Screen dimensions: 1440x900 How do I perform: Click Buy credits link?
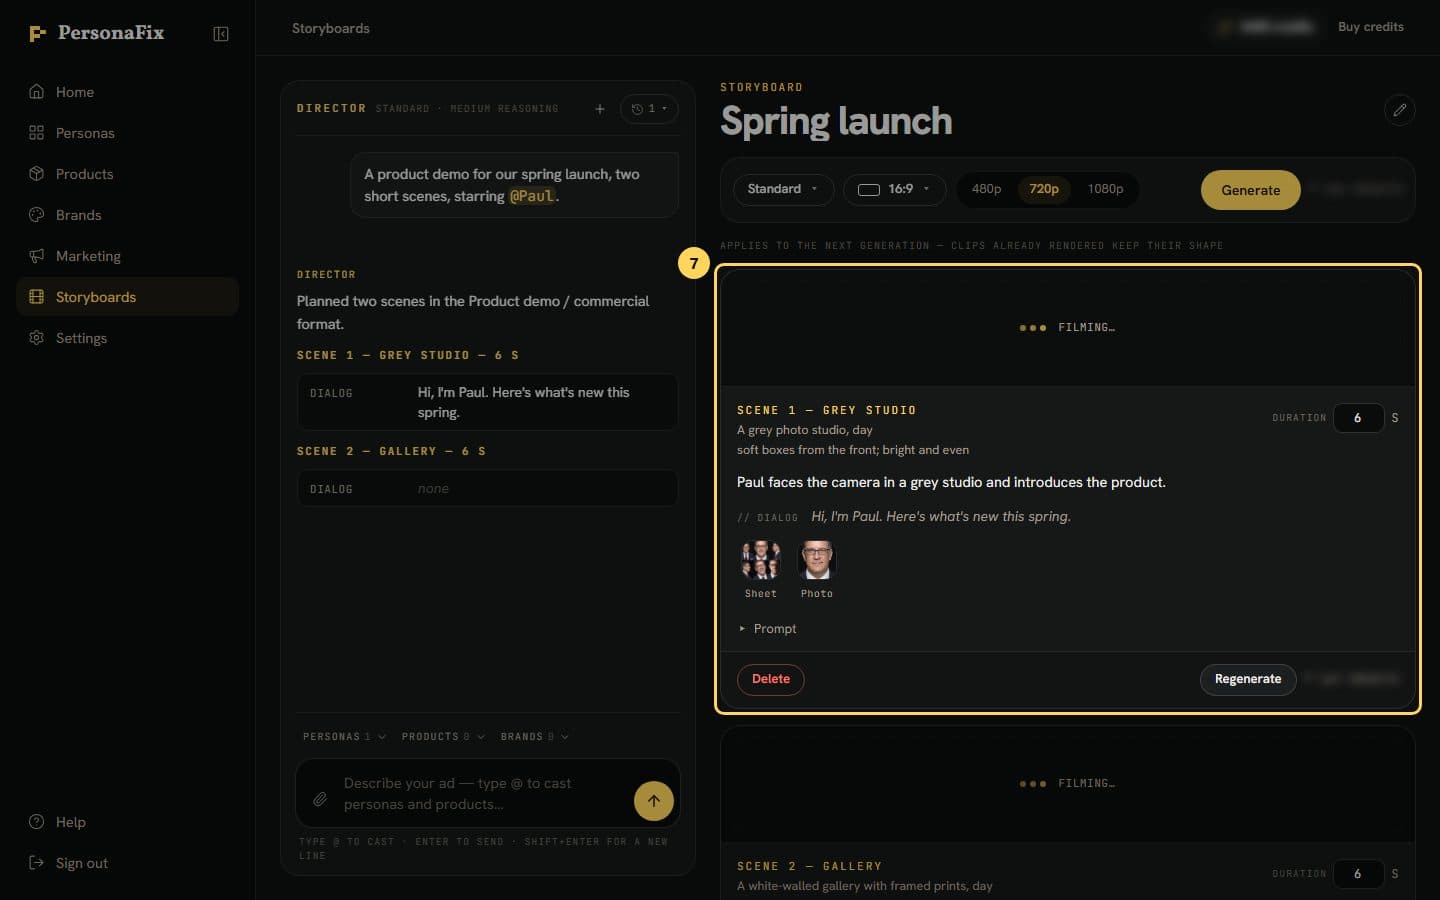[x=1370, y=27]
